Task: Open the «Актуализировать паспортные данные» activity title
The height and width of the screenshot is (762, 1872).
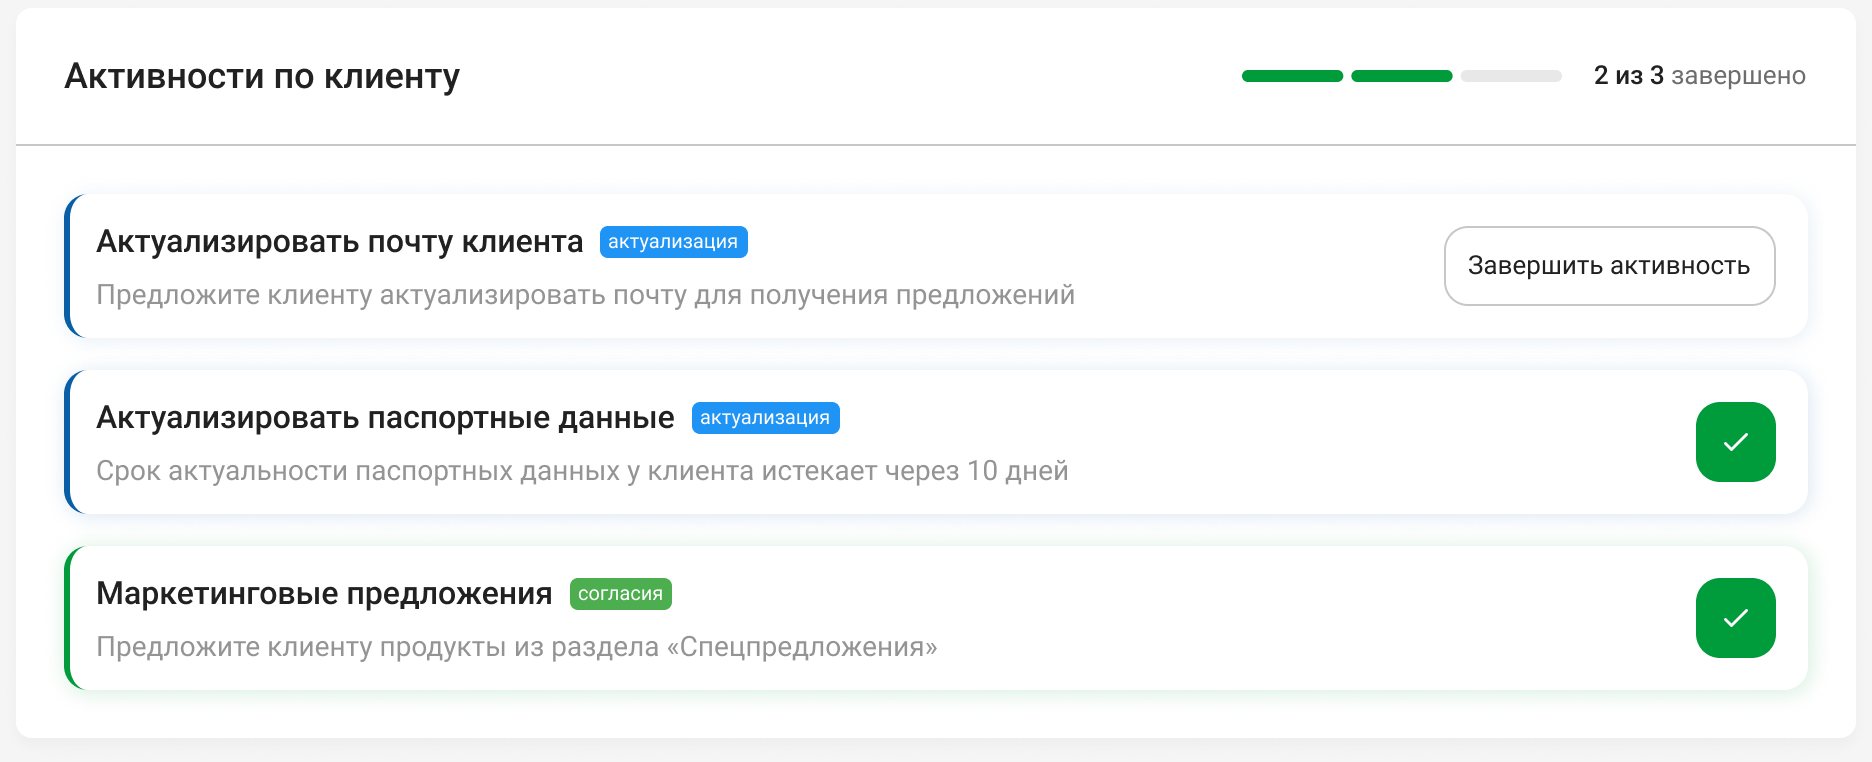Action: 385,418
